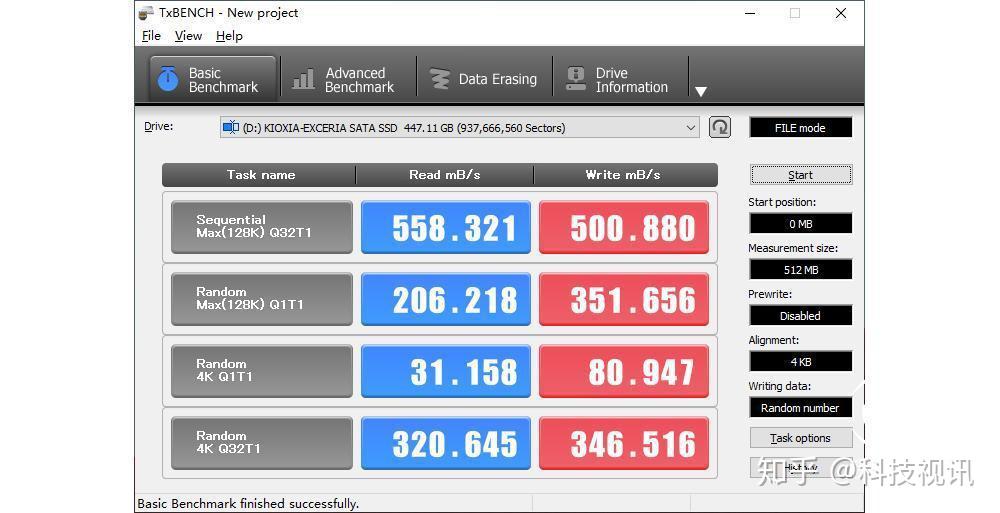Run Sequential Max(128K) Q32T1 task
The width and height of the screenshot is (1000, 513).
pyautogui.click(x=261, y=227)
